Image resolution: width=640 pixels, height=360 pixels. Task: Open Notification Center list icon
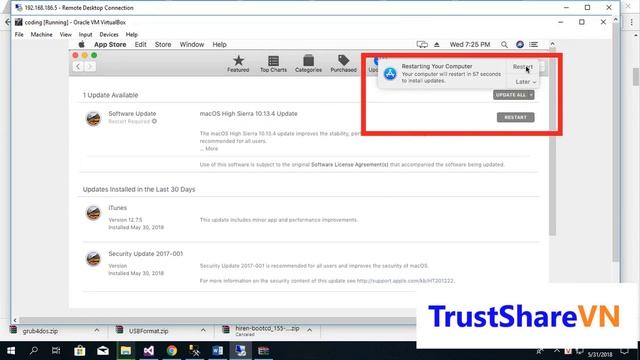(533, 44)
